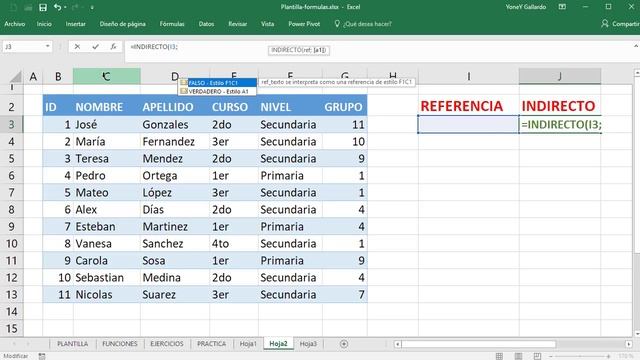Click the cell containing Sebastian
Viewport: 640px width, 360px height.
107,278
